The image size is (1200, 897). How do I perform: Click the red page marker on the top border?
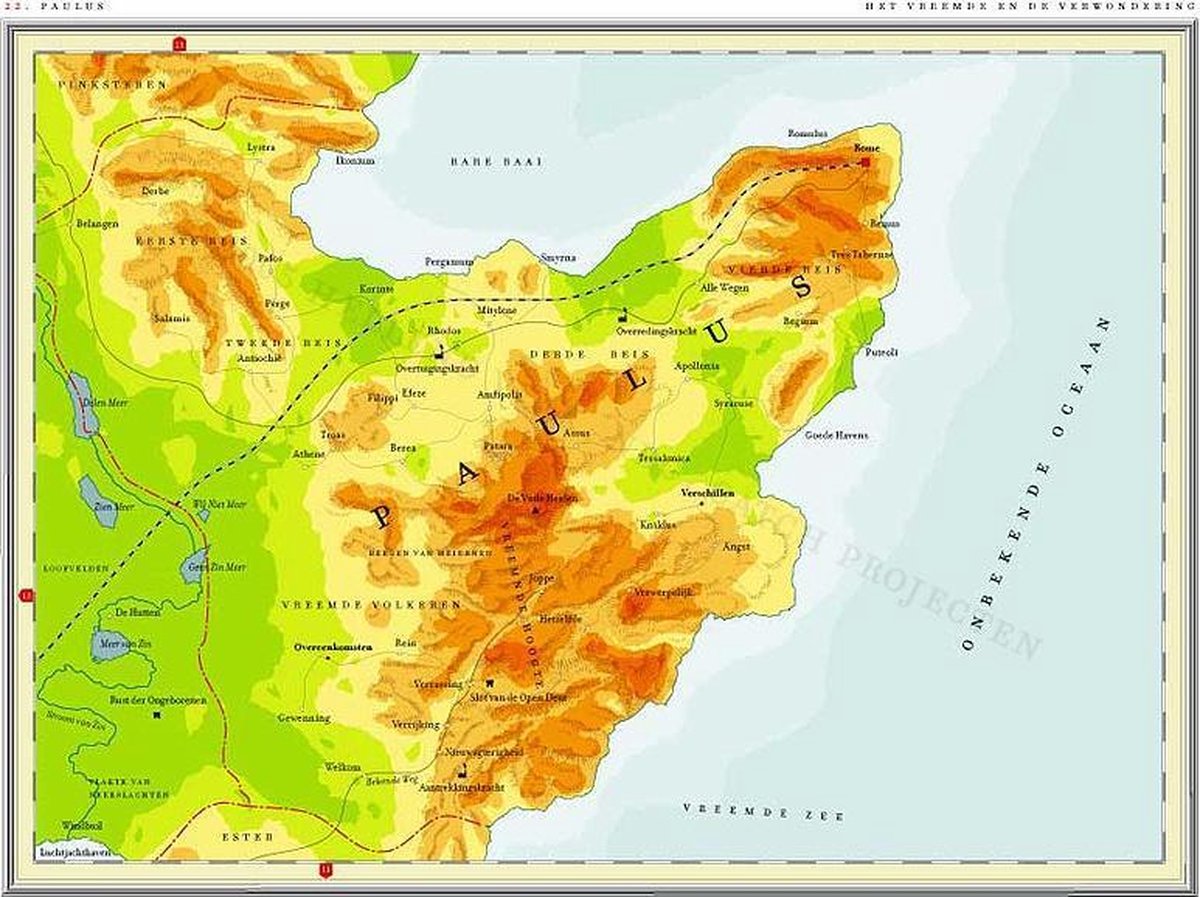tap(179, 43)
